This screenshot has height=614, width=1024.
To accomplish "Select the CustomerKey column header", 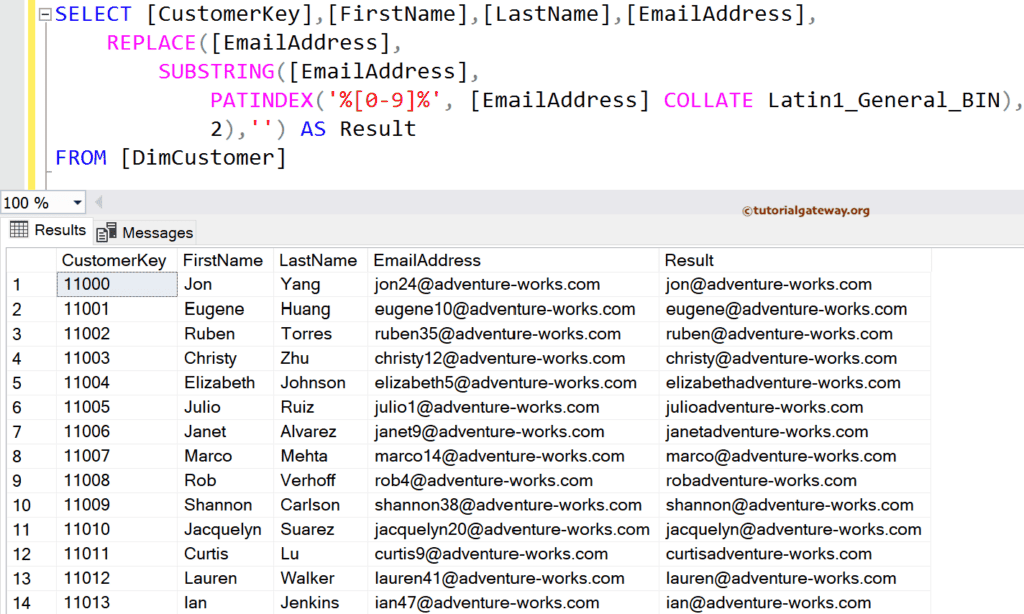I will tap(113, 260).
